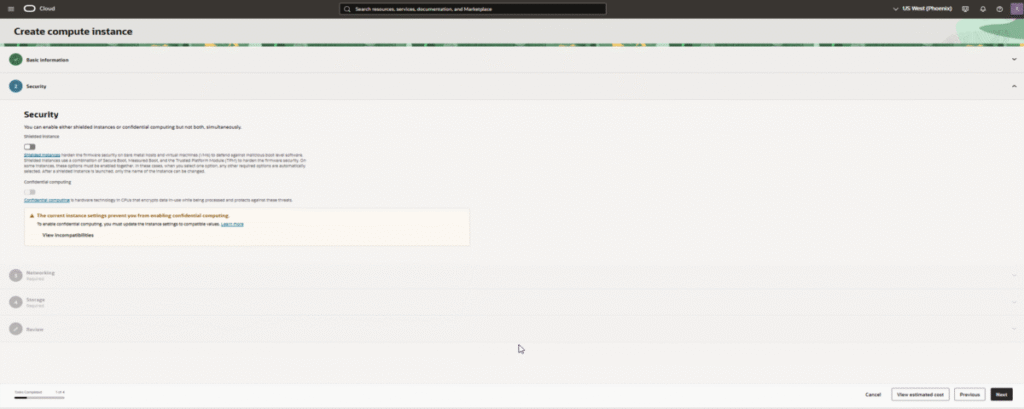Expand the Basic information section chevron
The height and width of the screenshot is (409, 1024).
(x=1014, y=59)
